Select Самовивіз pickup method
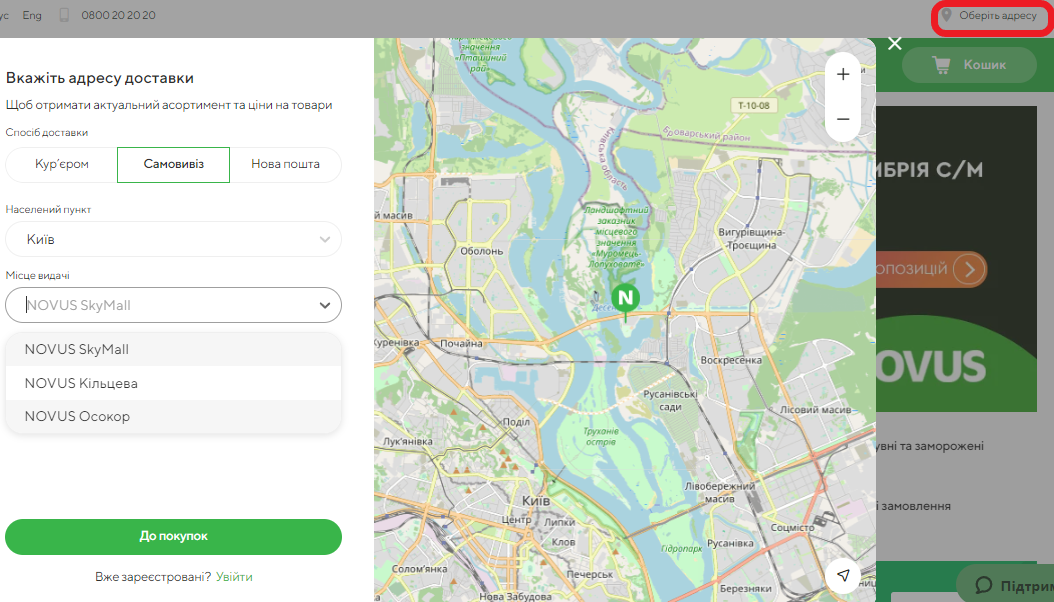The image size is (1054, 602). (x=173, y=164)
